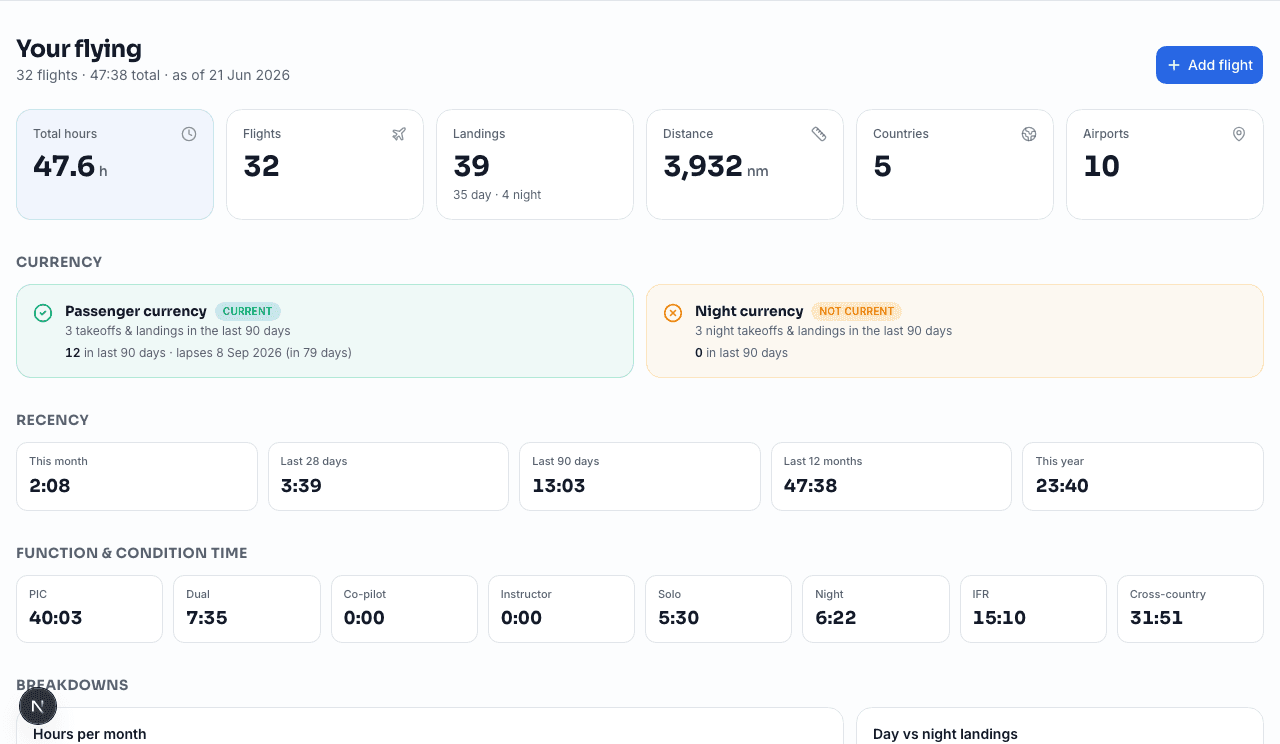Click the Flights value 32
1280x744 pixels.
[x=261, y=166]
